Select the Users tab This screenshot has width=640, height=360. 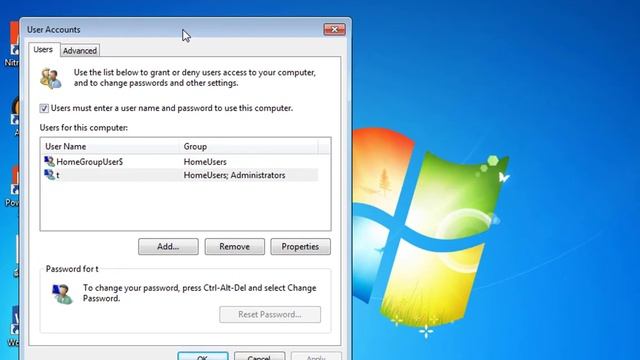click(43, 49)
